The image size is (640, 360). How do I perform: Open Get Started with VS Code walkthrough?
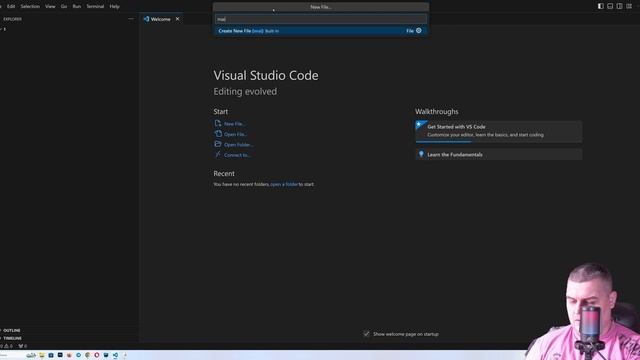(x=498, y=131)
